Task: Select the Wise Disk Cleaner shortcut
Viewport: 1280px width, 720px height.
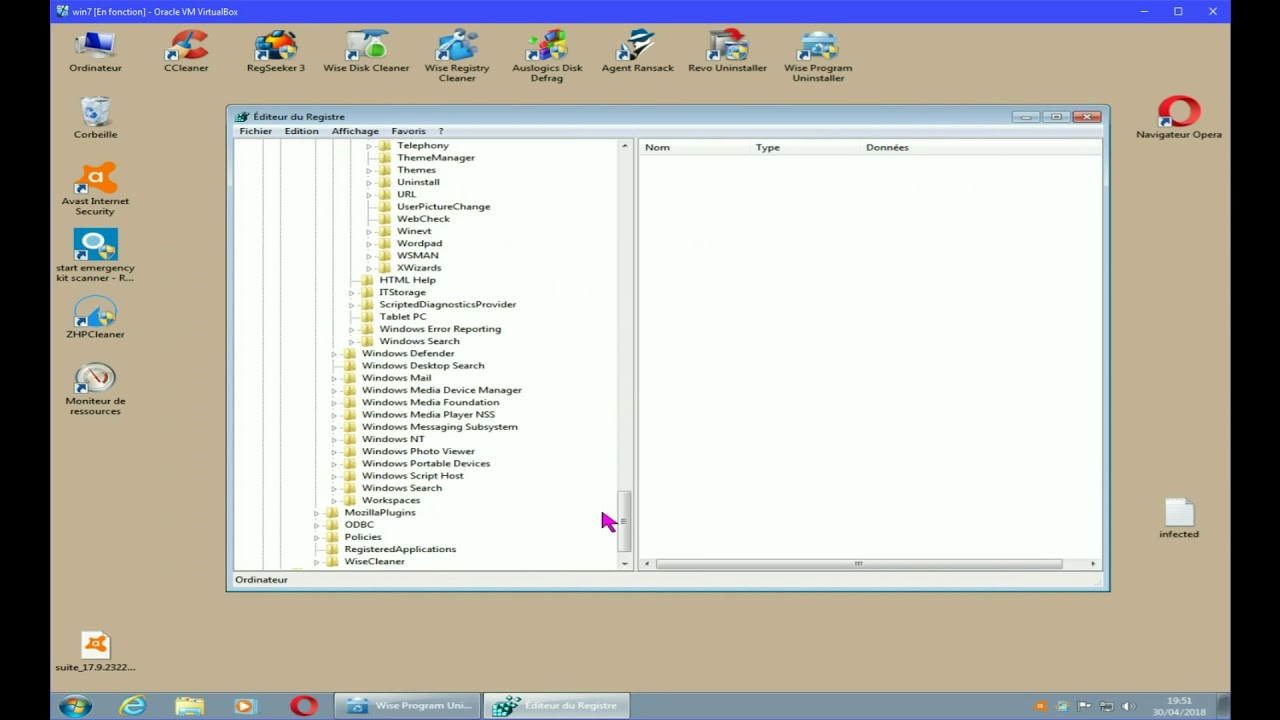Action: pyautogui.click(x=366, y=52)
